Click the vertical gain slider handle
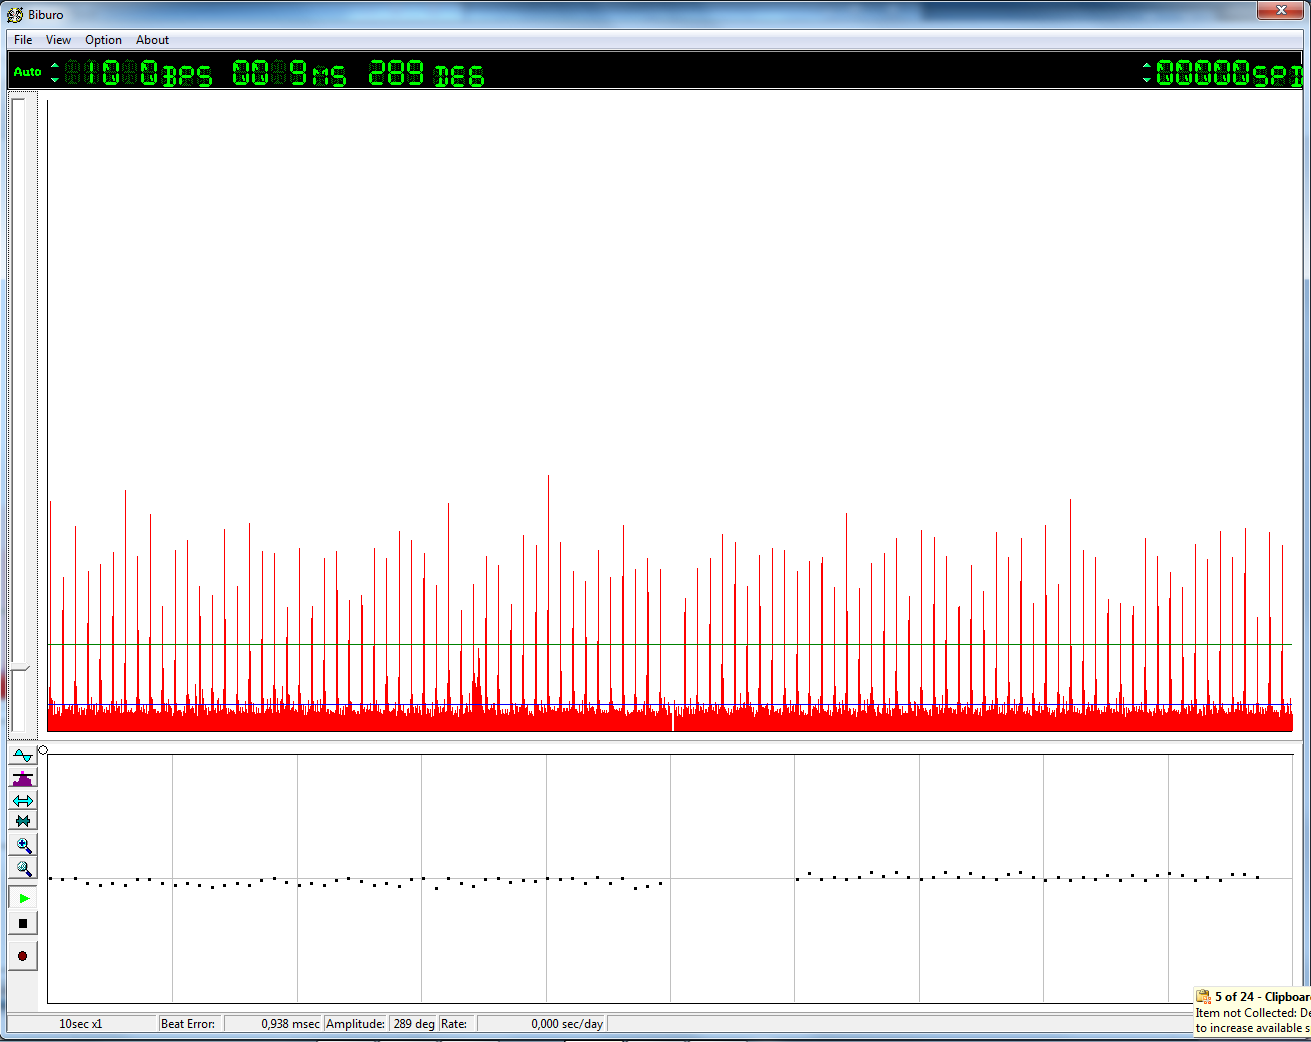The height and width of the screenshot is (1042, 1311). [x=20, y=667]
